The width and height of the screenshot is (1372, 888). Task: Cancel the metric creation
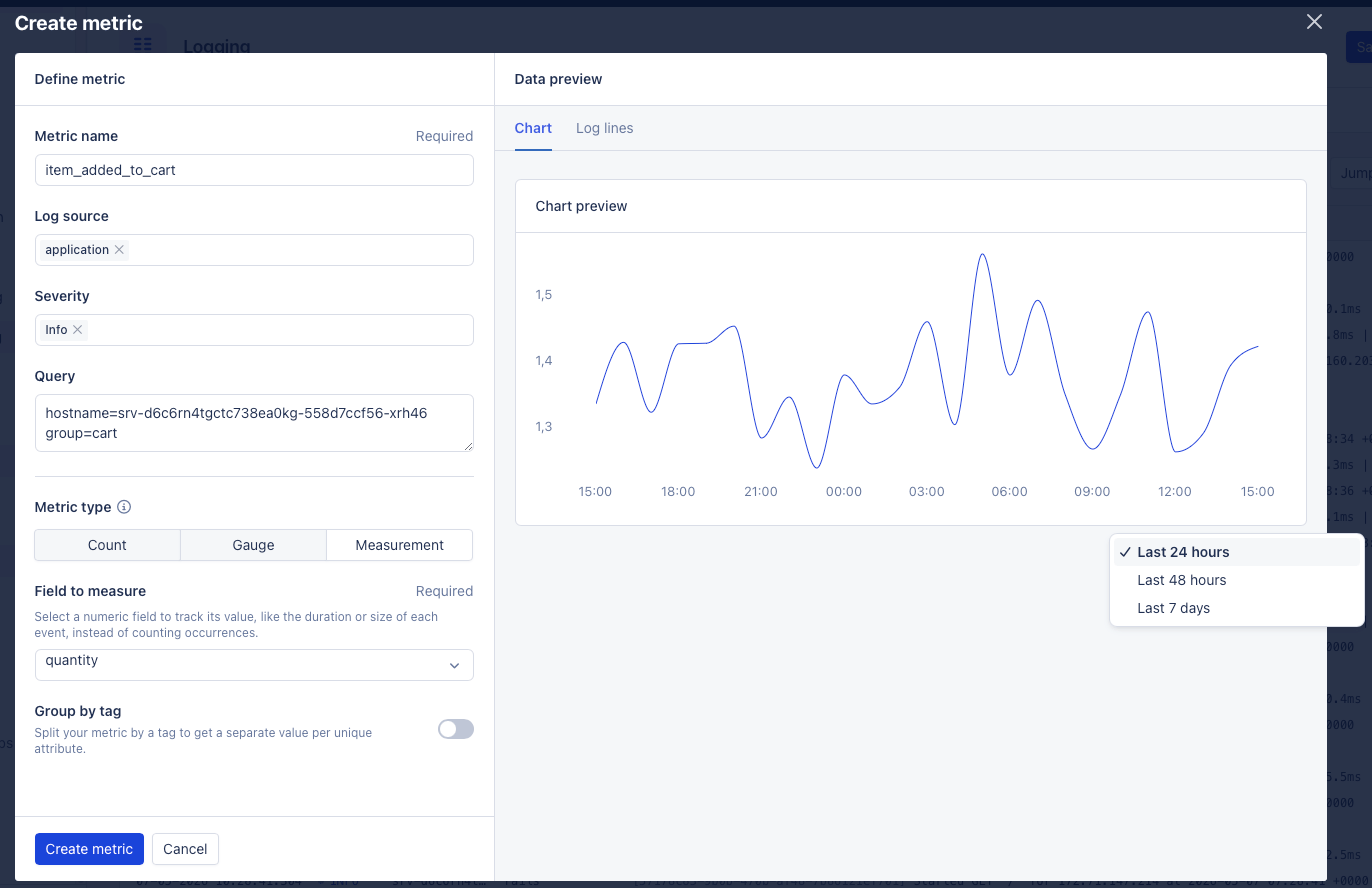tap(185, 849)
